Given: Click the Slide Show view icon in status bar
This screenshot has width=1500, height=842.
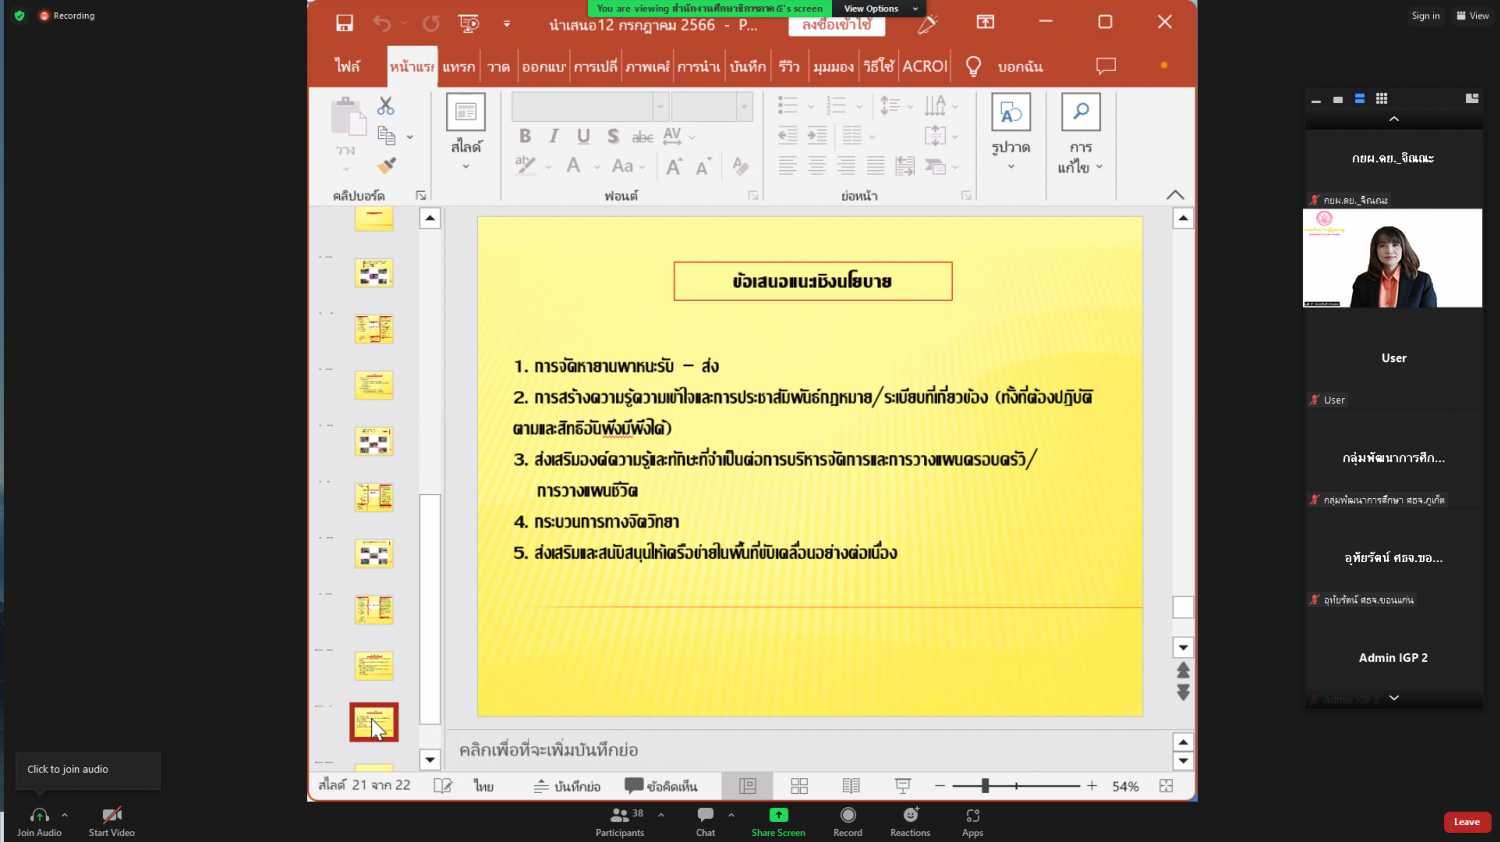Looking at the screenshot, I should [x=903, y=786].
